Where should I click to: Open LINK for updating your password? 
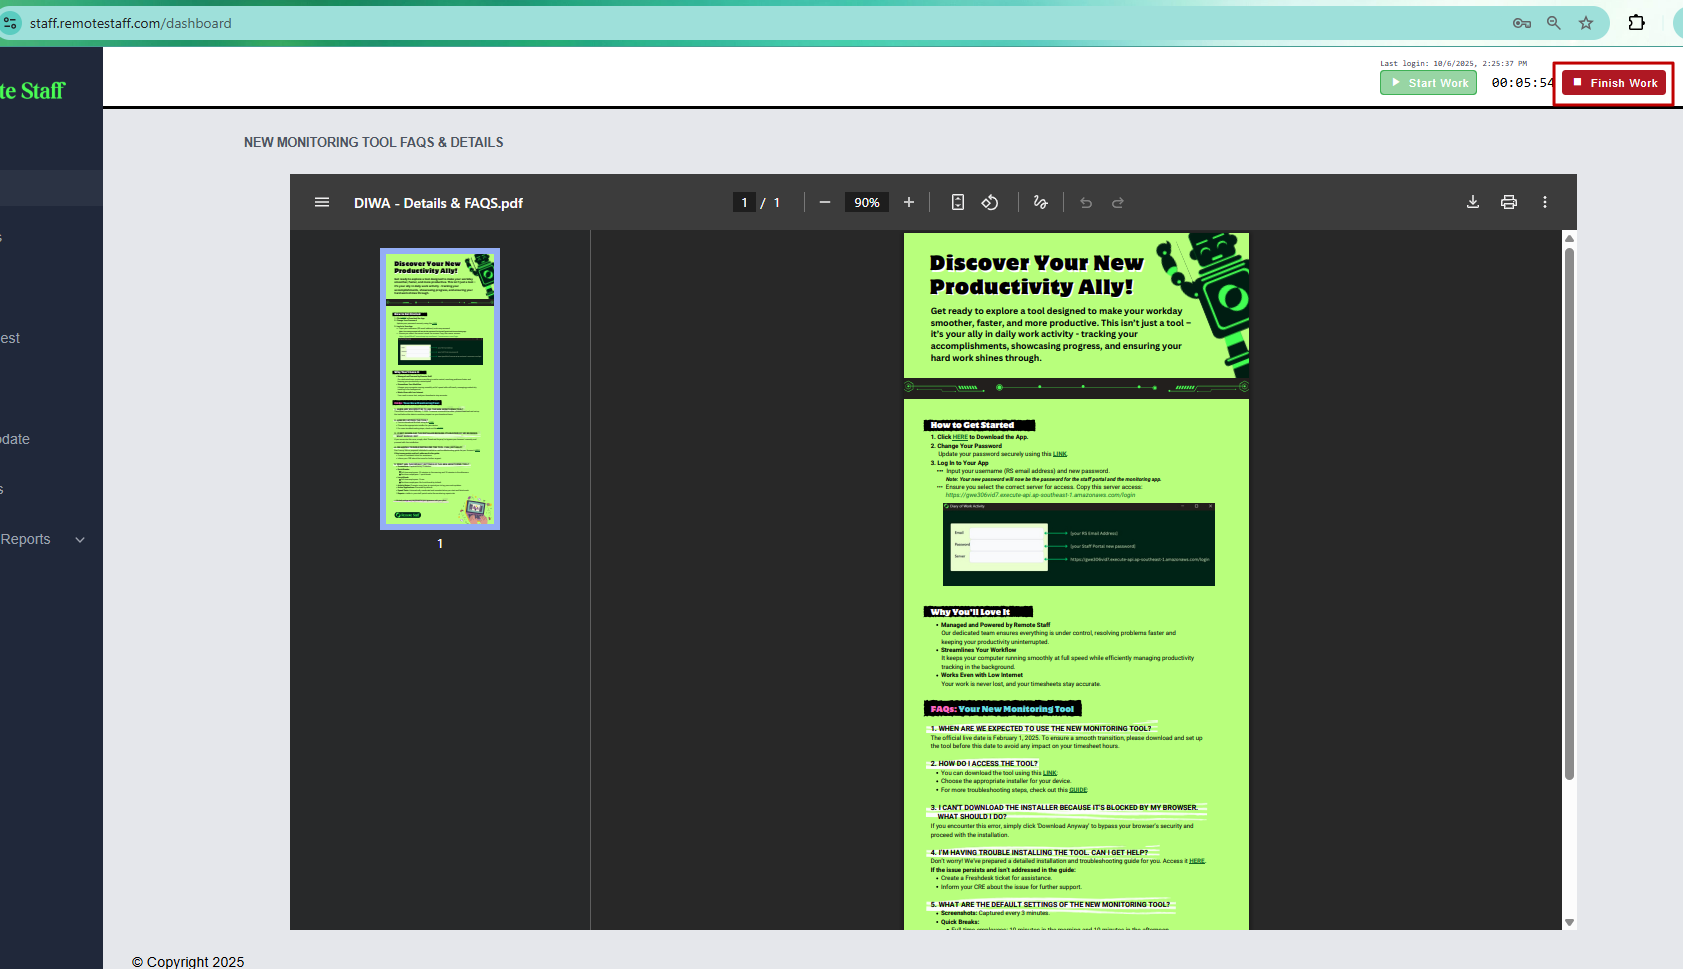click(1060, 454)
